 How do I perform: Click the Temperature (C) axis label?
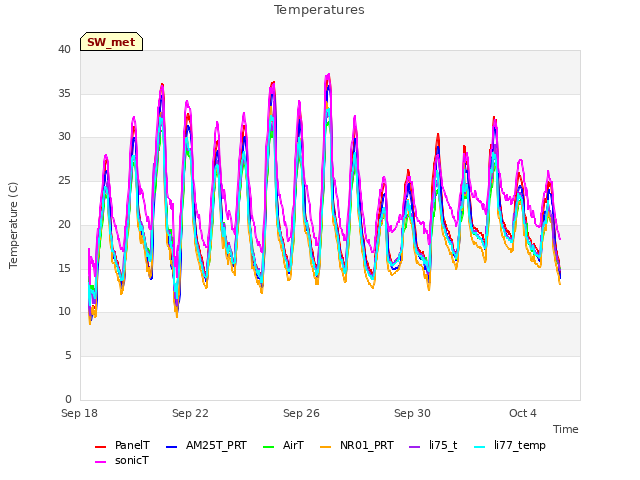[13, 225]
